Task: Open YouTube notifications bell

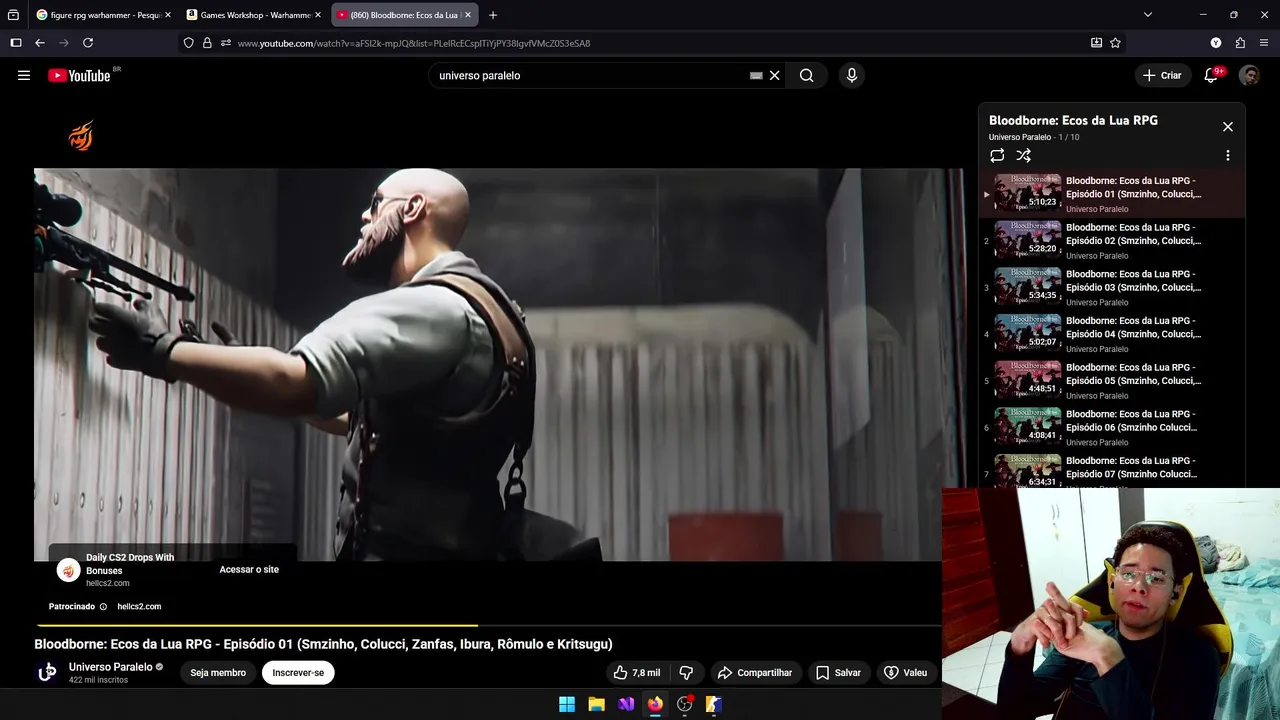Action: [1211, 75]
